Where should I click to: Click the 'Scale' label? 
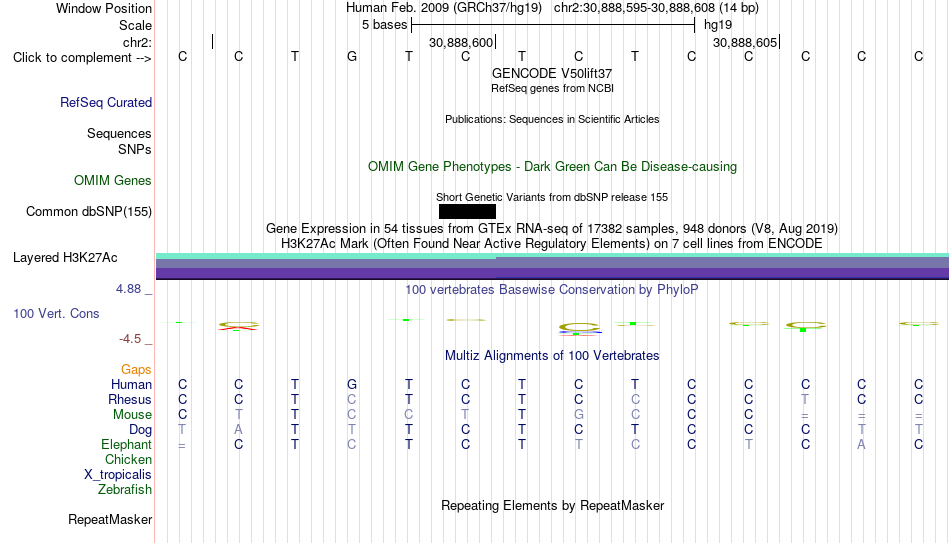136,25
